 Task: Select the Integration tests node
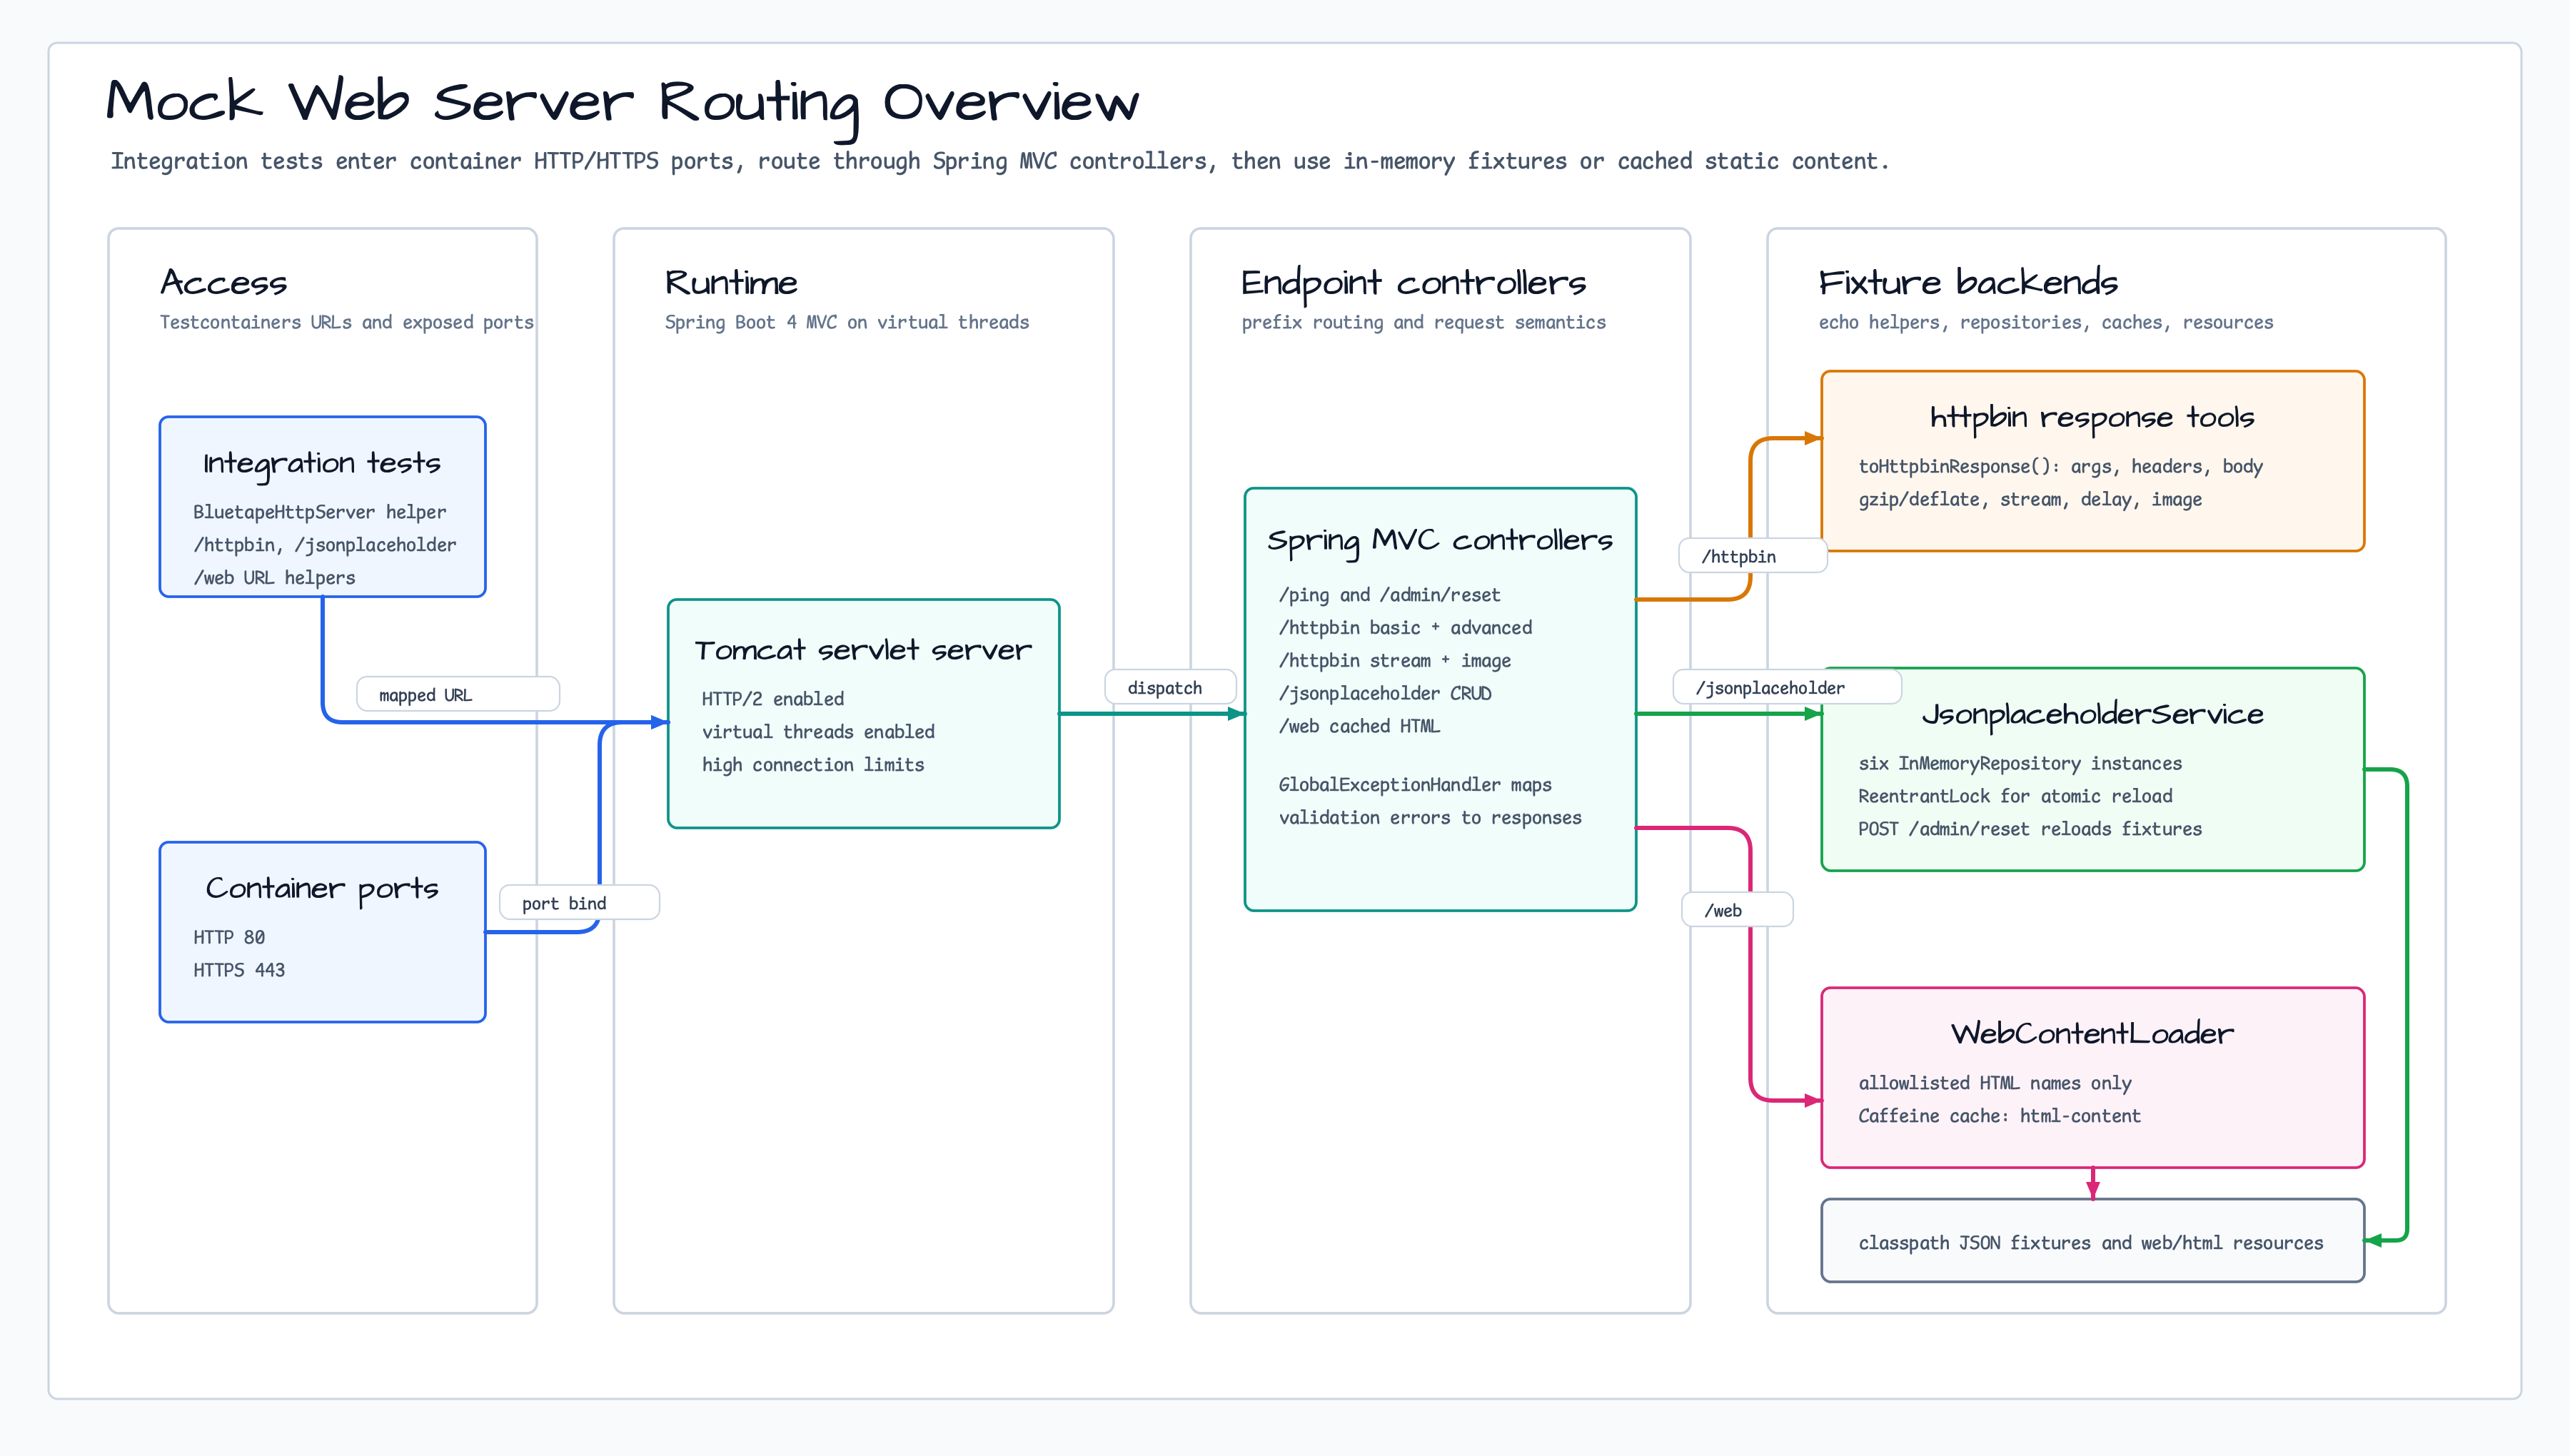click(322, 507)
